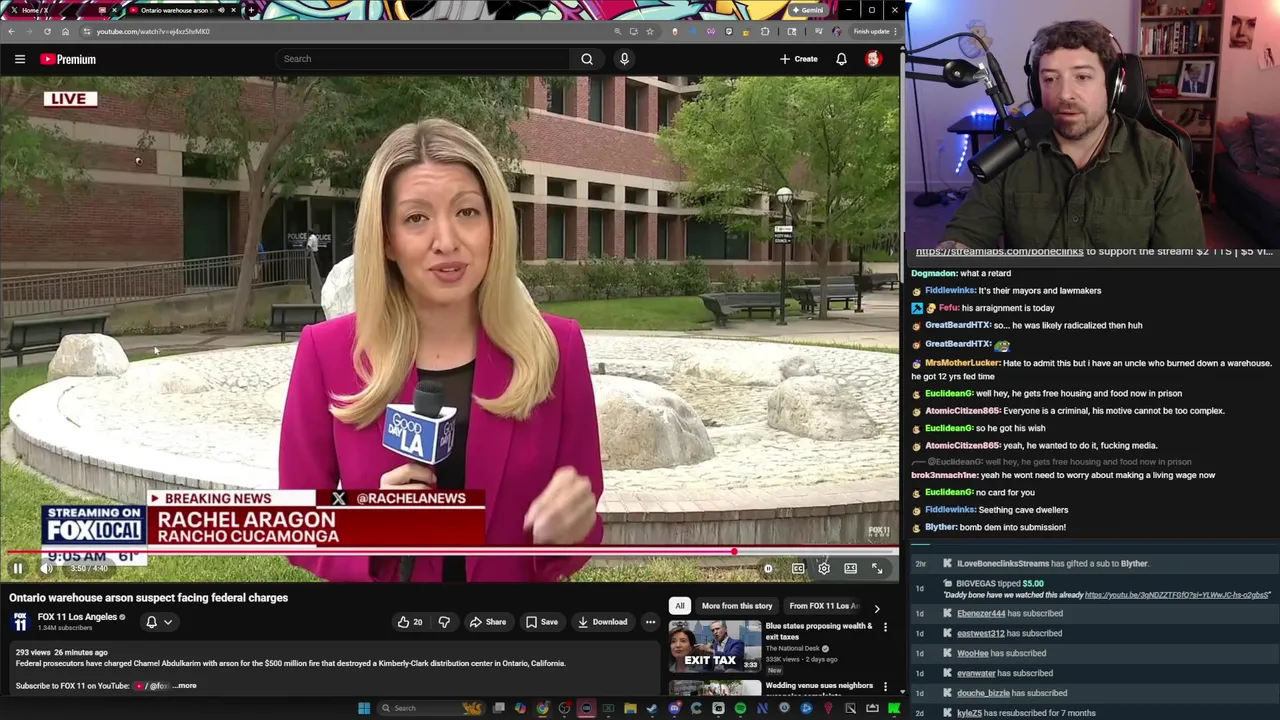
Task: Click the Create video button
Action: 799,59
